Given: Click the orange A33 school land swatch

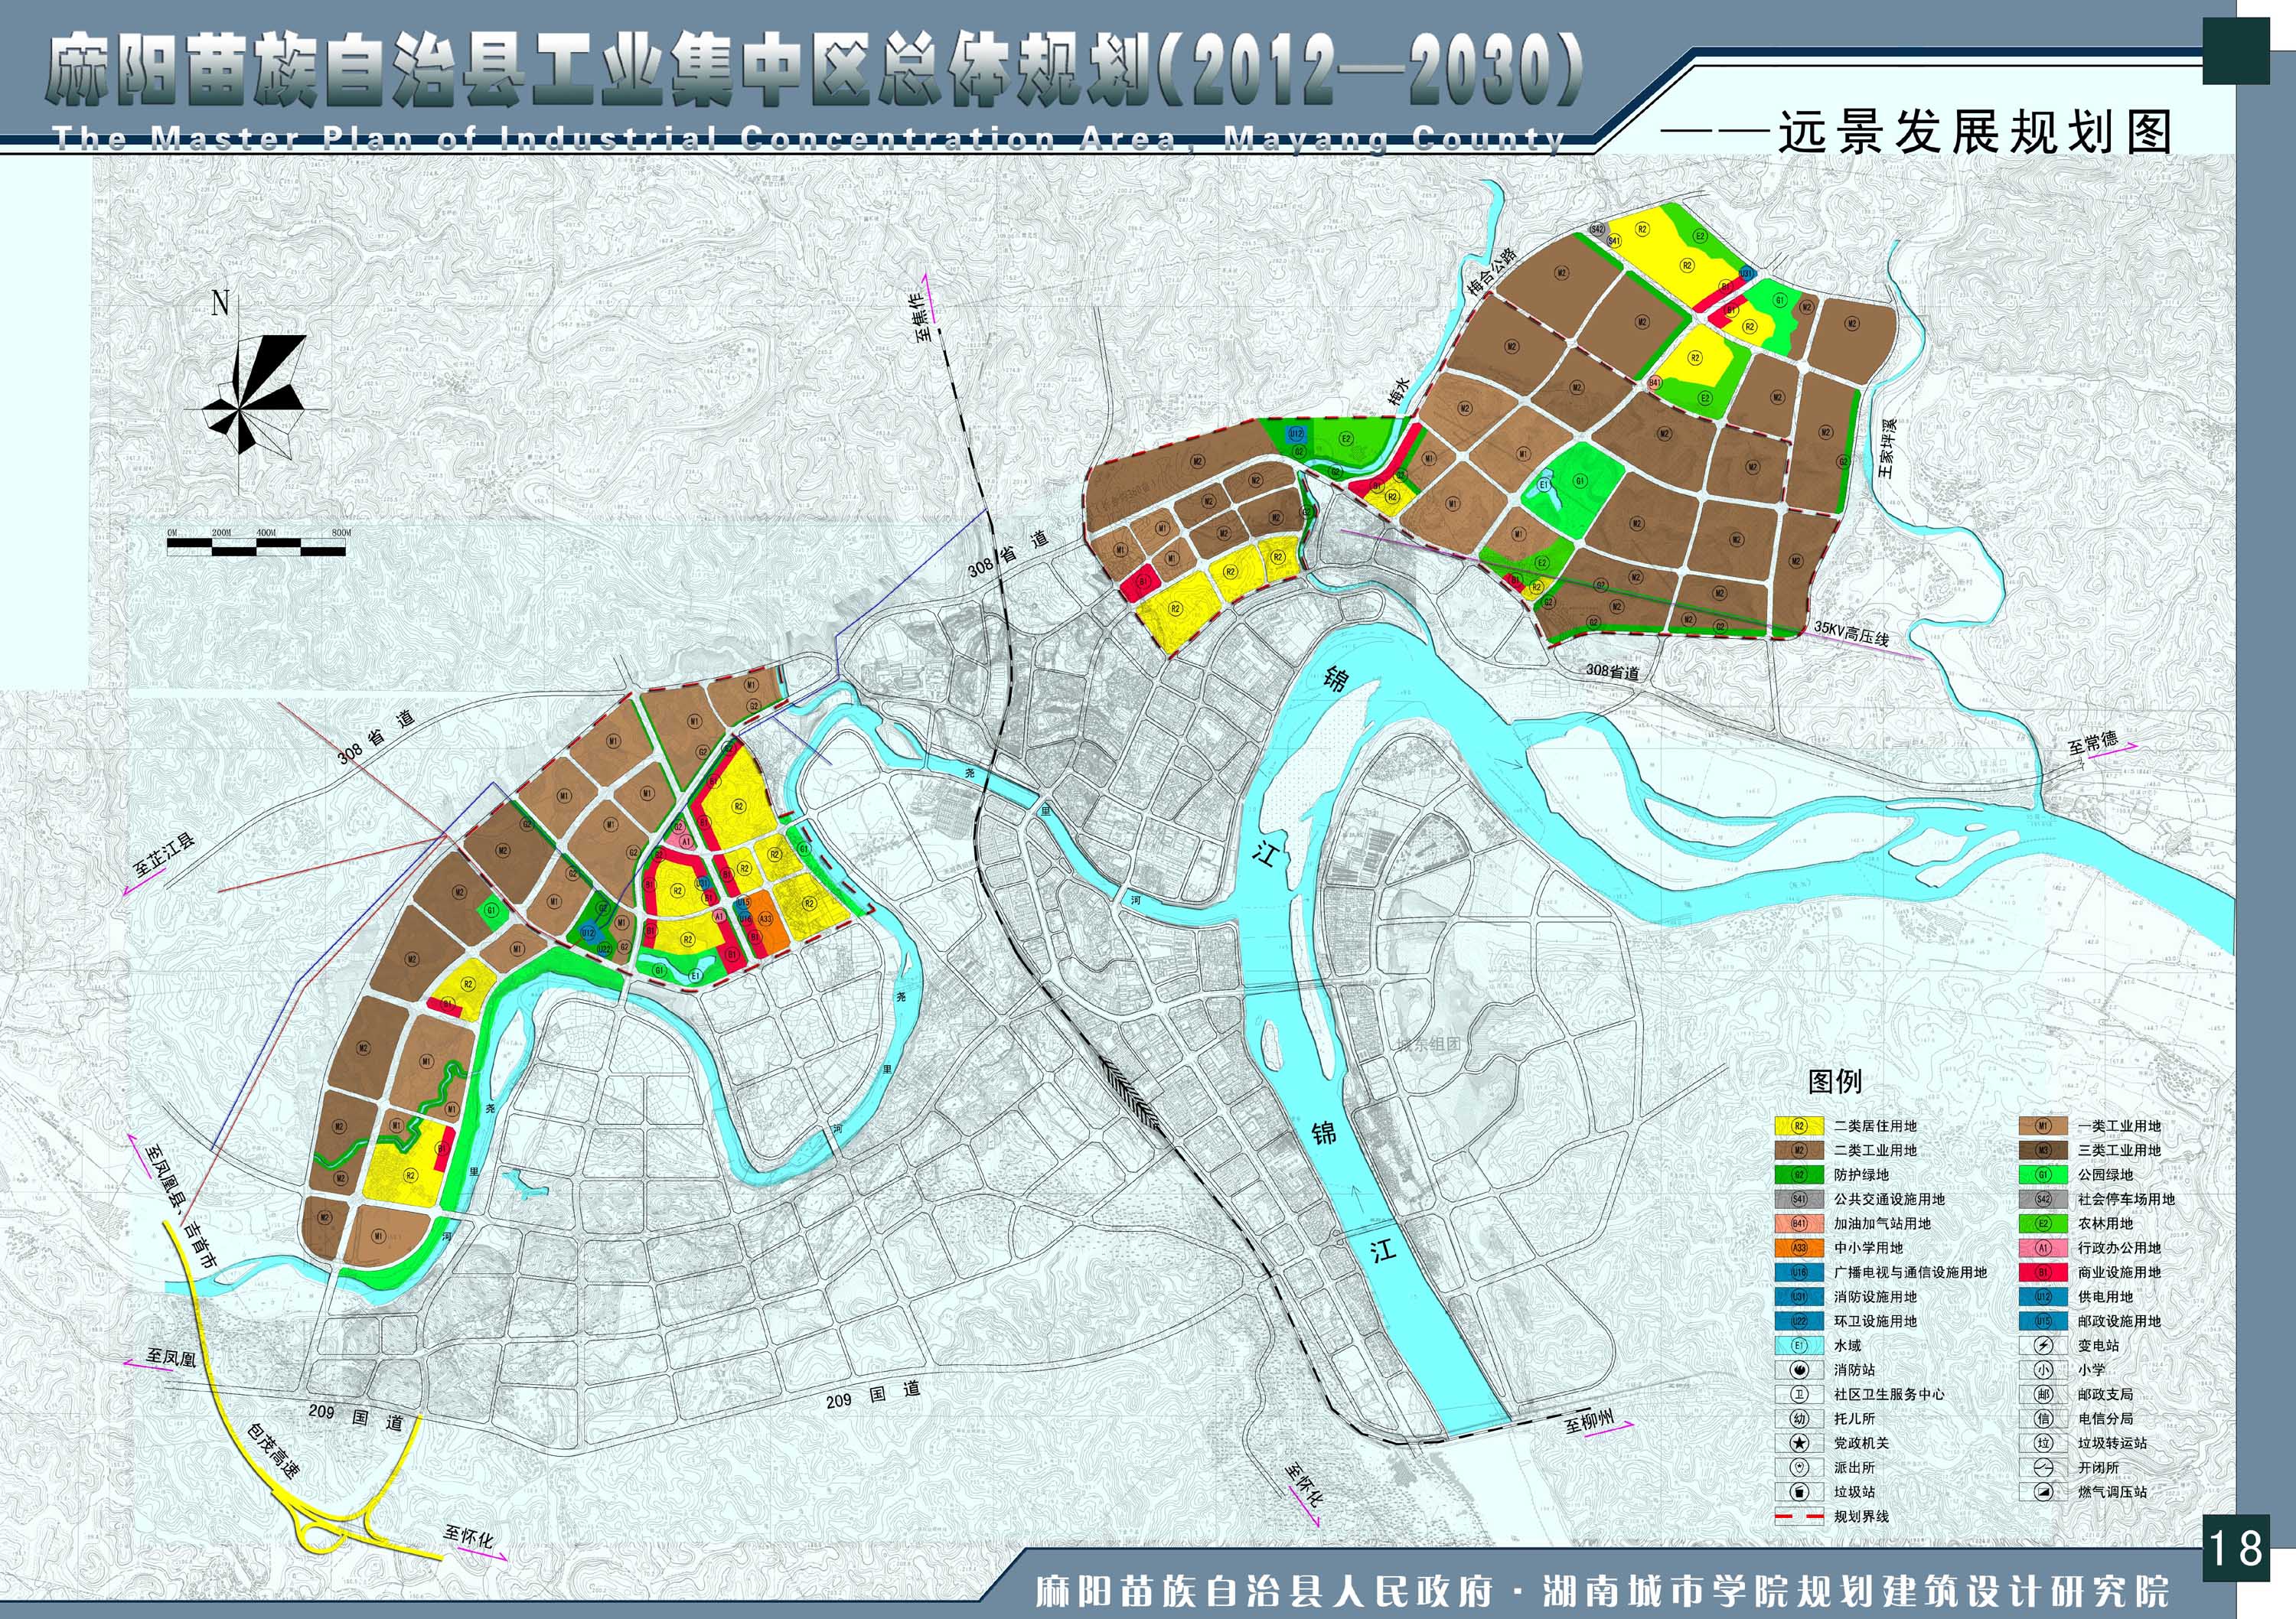Looking at the screenshot, I should (x=1799, y=1248).
